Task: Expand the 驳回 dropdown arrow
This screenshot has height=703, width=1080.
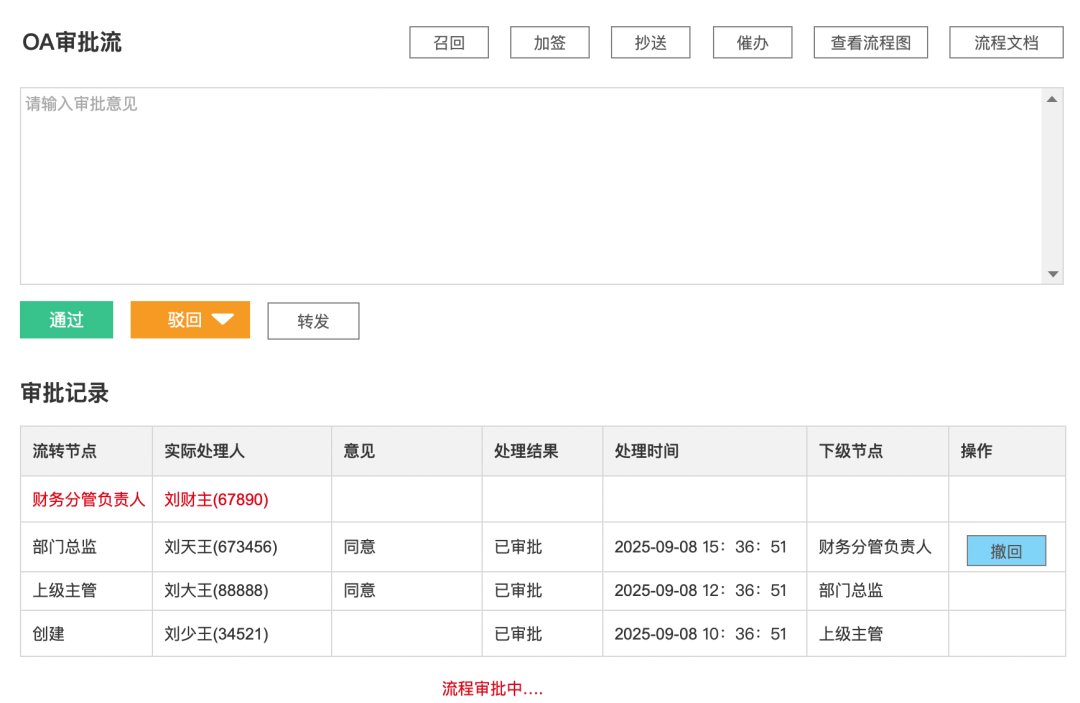Action: point(223,320)
